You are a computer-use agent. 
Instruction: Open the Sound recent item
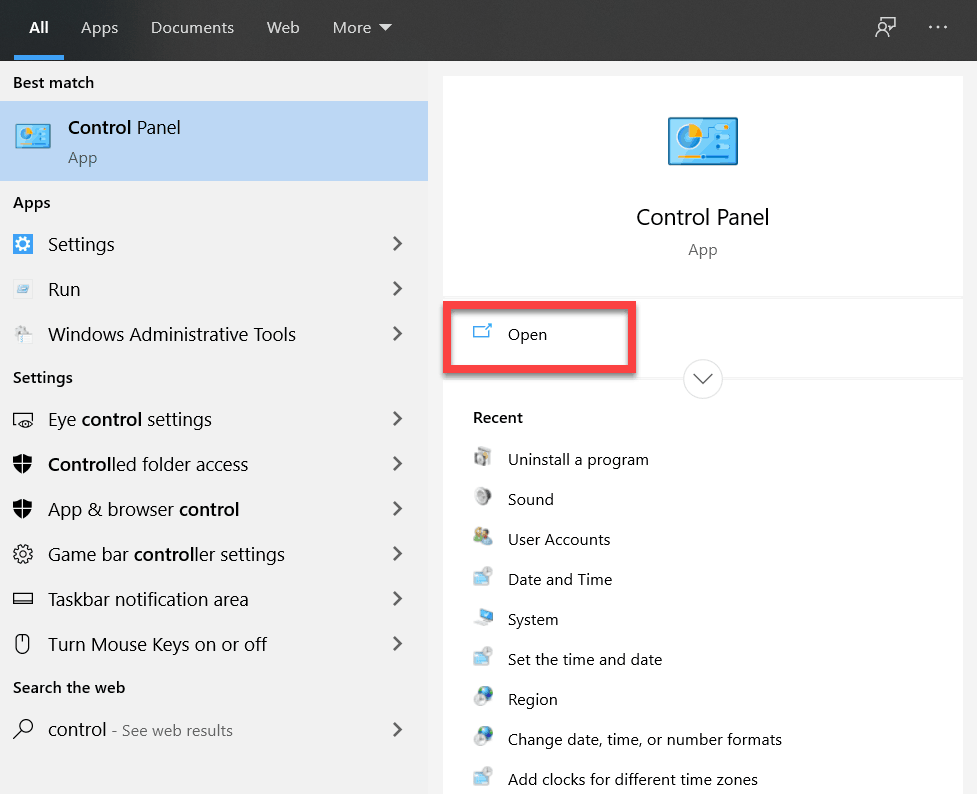click(531, 500)
